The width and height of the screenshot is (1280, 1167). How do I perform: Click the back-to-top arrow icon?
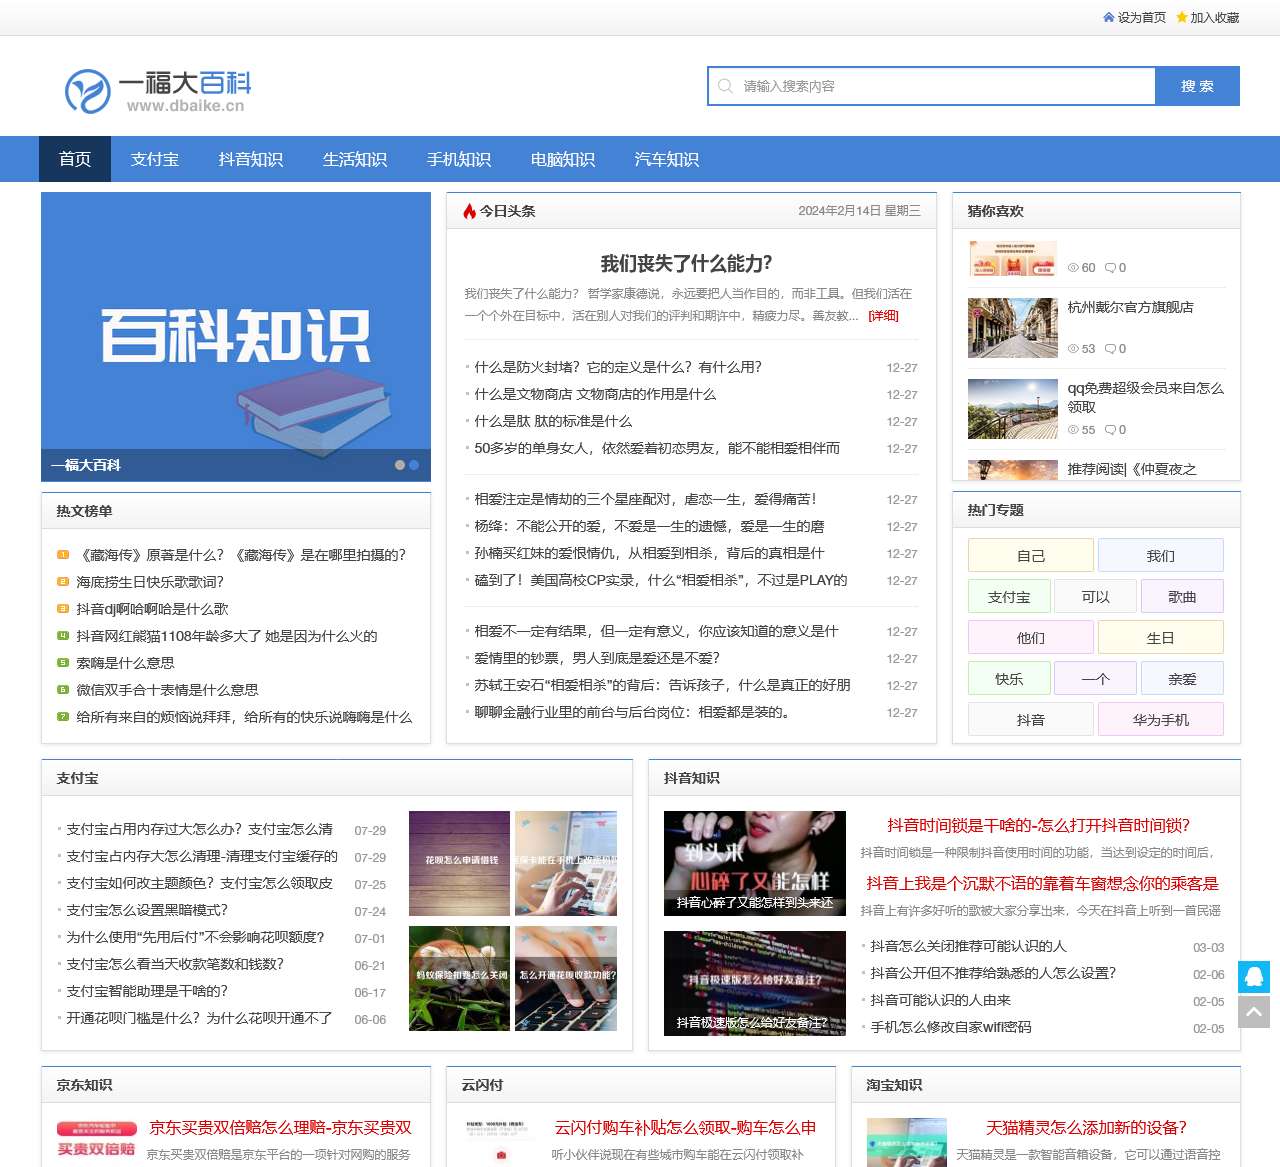(1254, 1012)
